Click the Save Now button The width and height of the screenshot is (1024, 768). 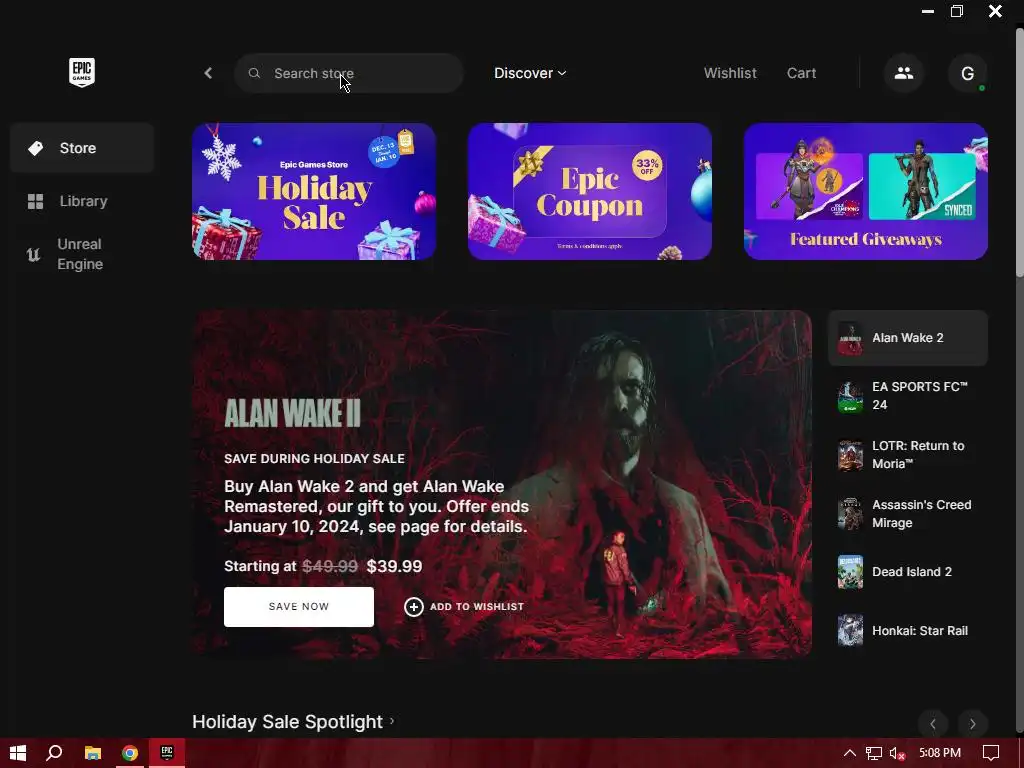tap(299, 607)
